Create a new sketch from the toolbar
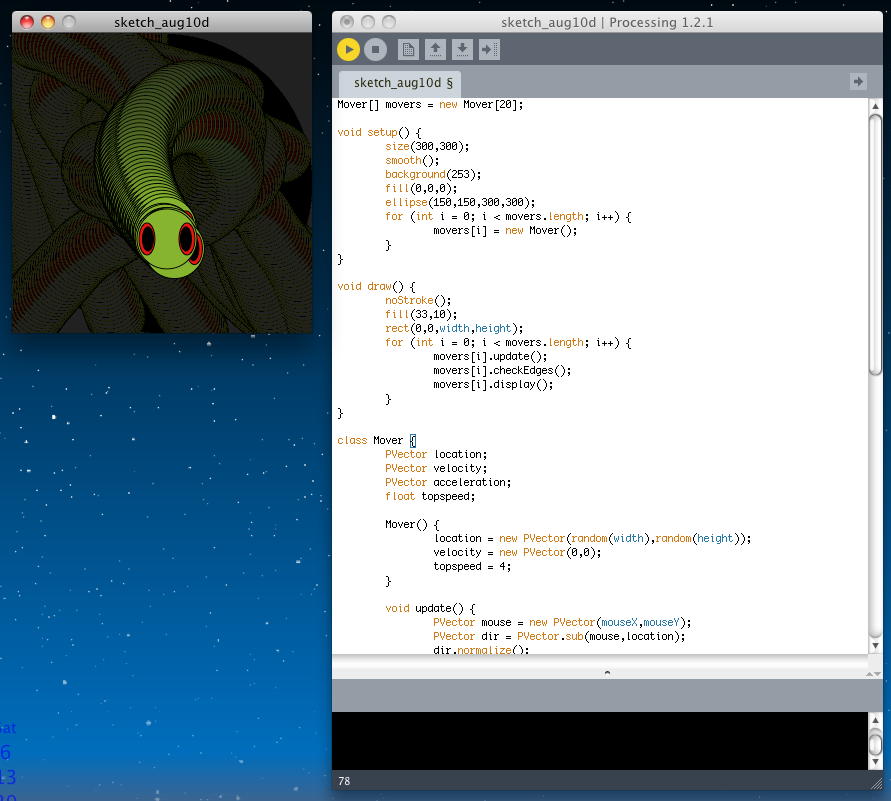Image resolution: width=891 pixels, height=801 pixels. click(408, 49)
